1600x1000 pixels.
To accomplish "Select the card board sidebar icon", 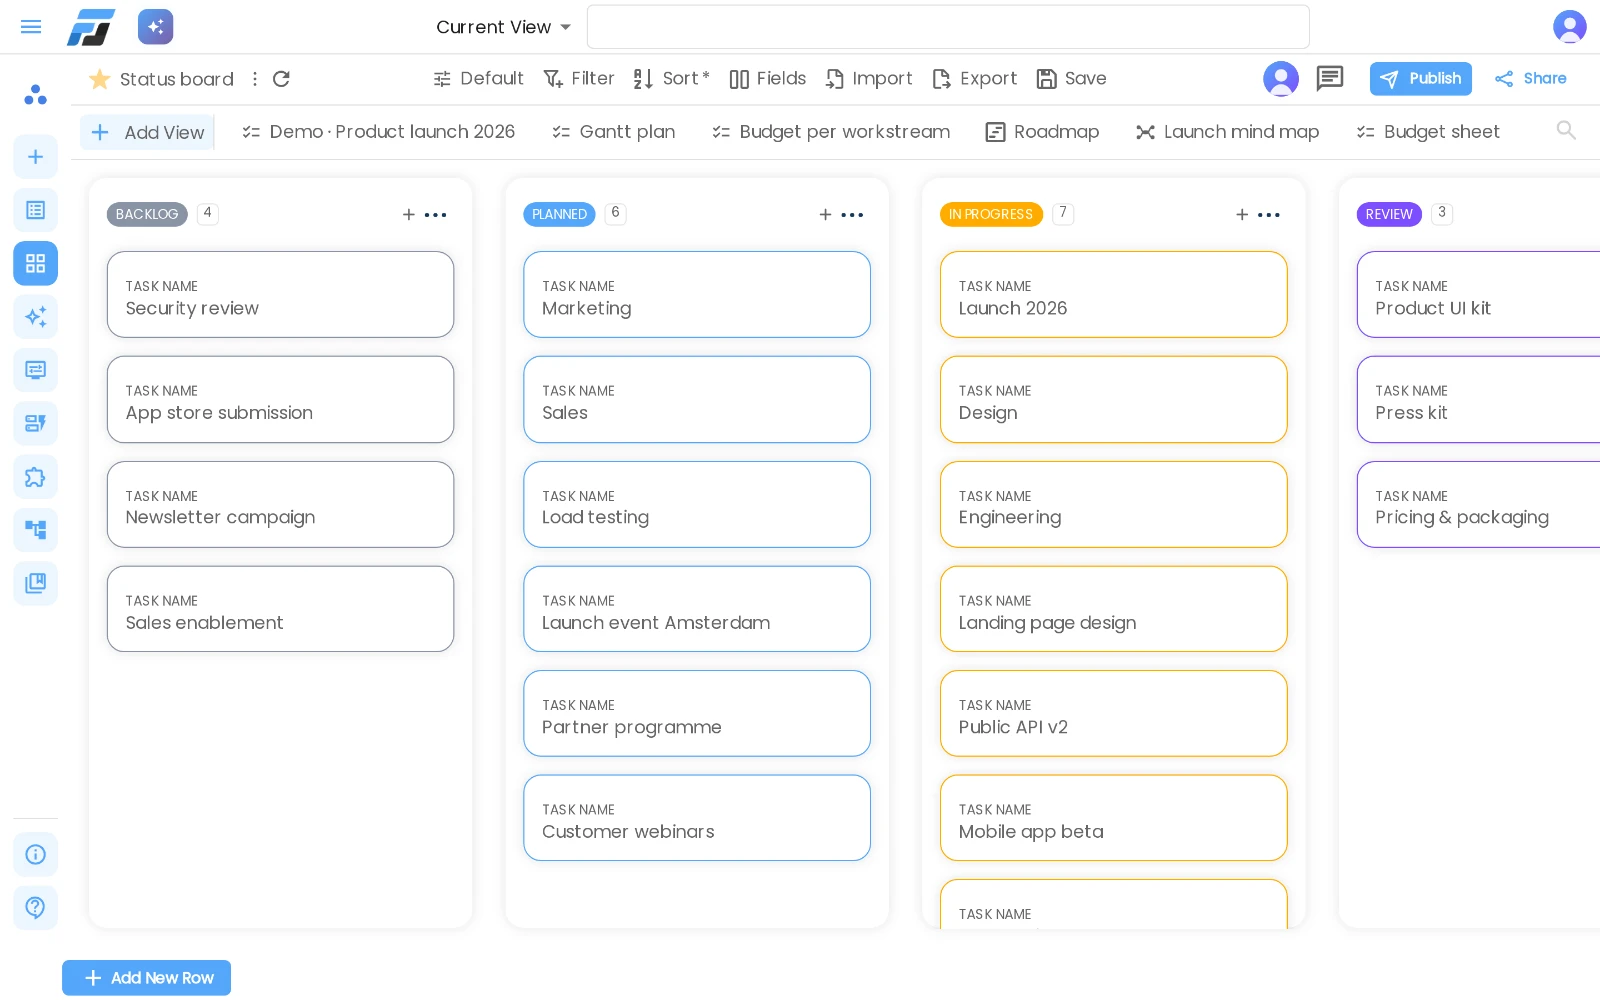I will [x=35, y=264].
